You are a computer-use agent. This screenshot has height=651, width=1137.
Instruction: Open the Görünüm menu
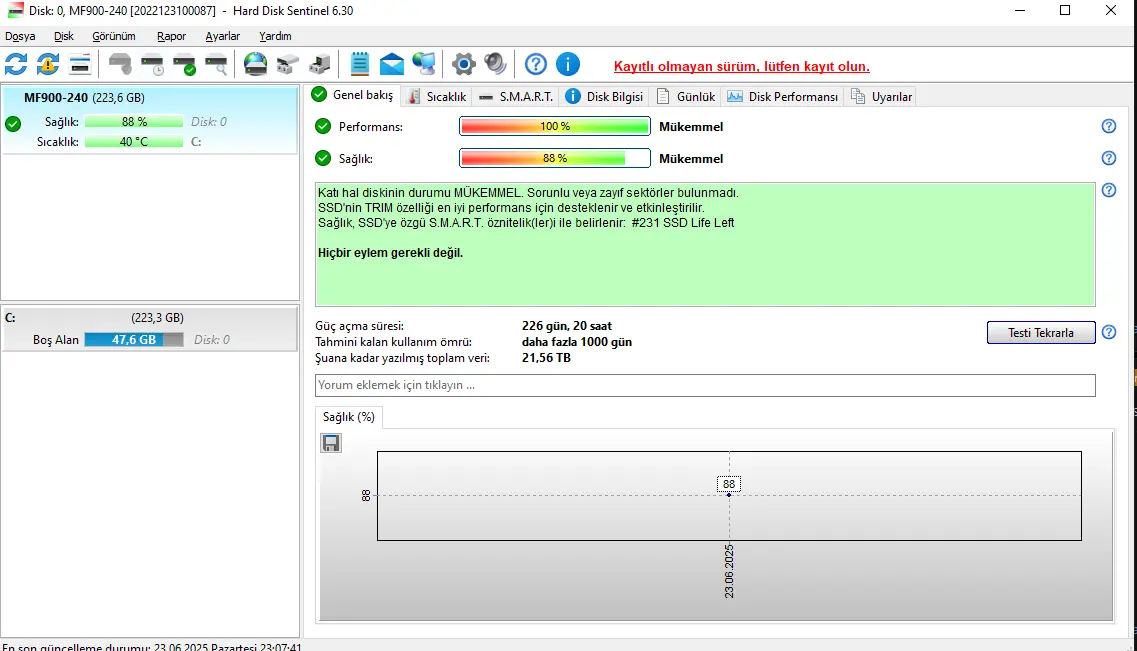[114, 36]
